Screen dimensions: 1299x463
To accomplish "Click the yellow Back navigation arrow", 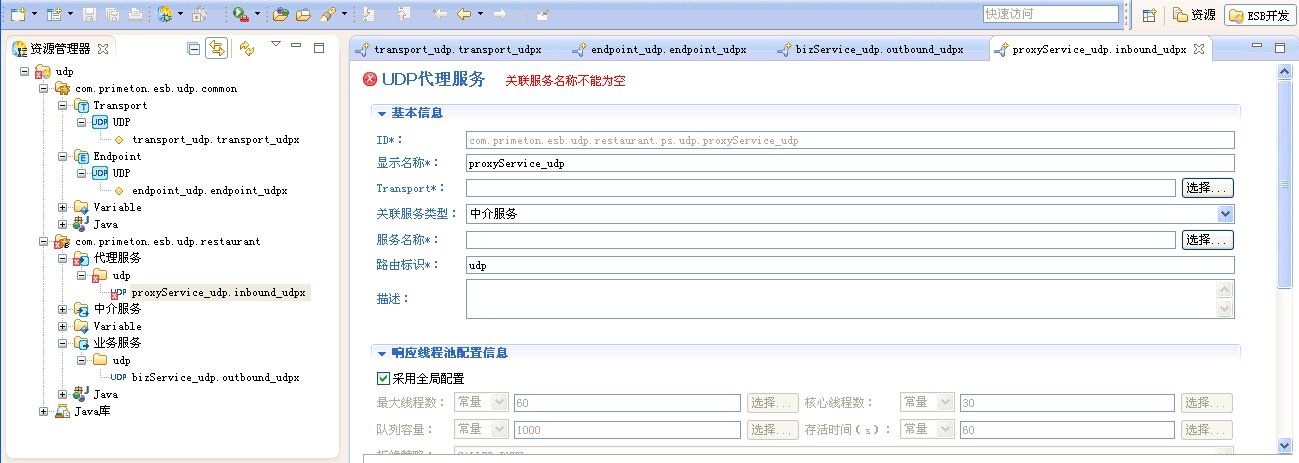I will [x=463, y=14].
